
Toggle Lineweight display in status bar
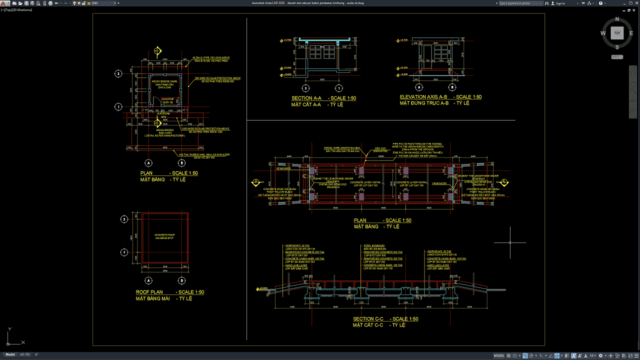(x=567, y=356)
